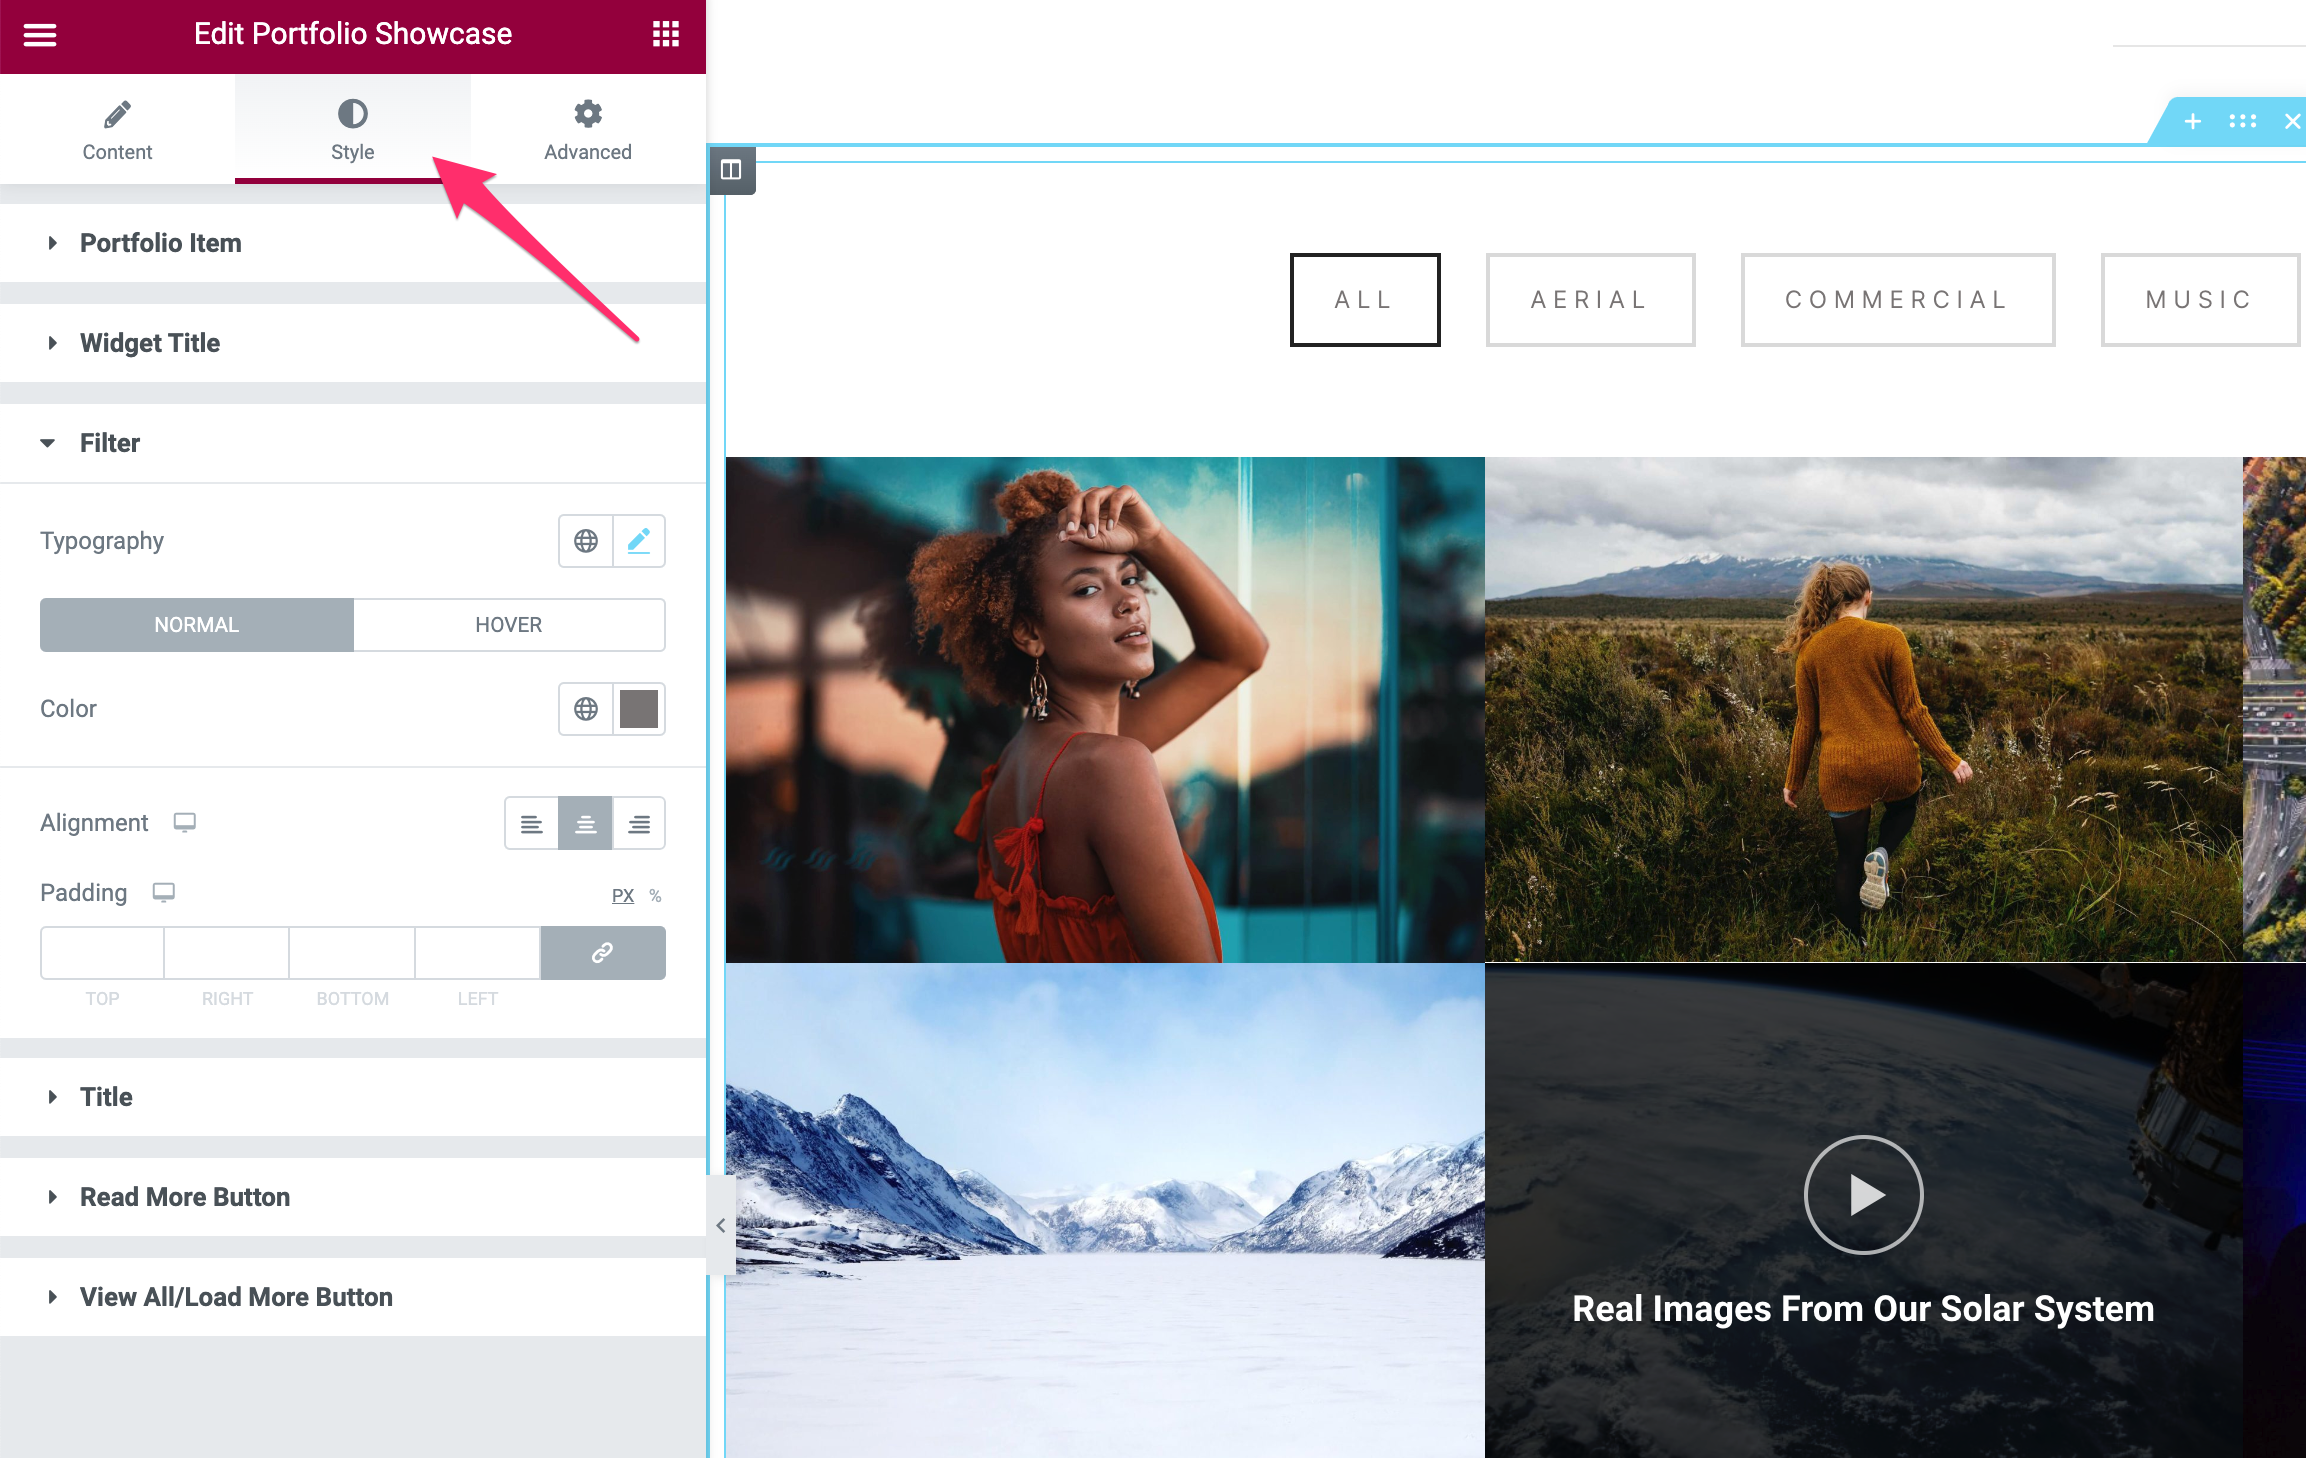The width and height of the screenshot is (2306, 1458).
Task: Focus the RIGHT padding field
Action: [x=227, y=953]
